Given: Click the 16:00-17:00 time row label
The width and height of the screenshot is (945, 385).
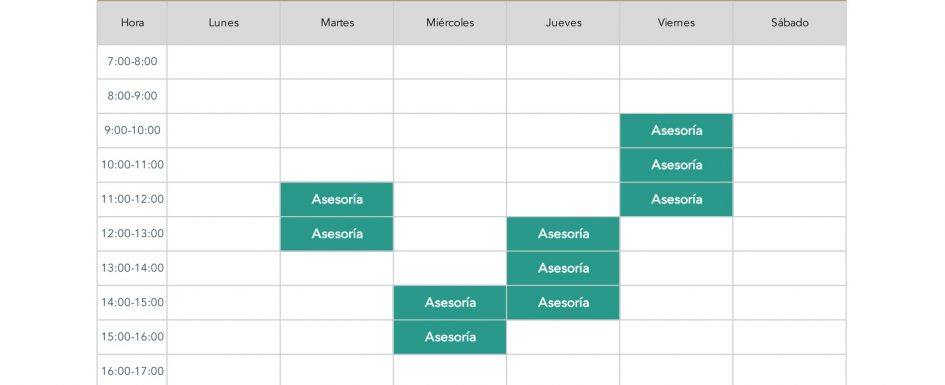Looking at the screenshot, I should (132, 370).
